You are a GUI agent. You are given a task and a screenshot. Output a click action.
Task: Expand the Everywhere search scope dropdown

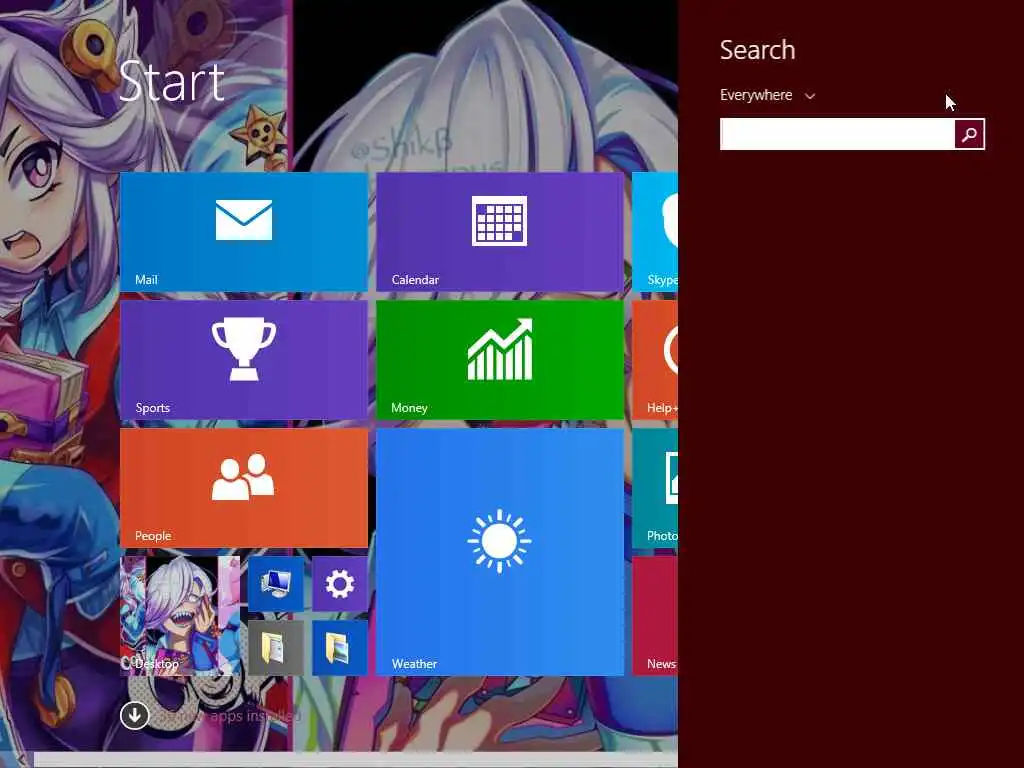[767, 95]
